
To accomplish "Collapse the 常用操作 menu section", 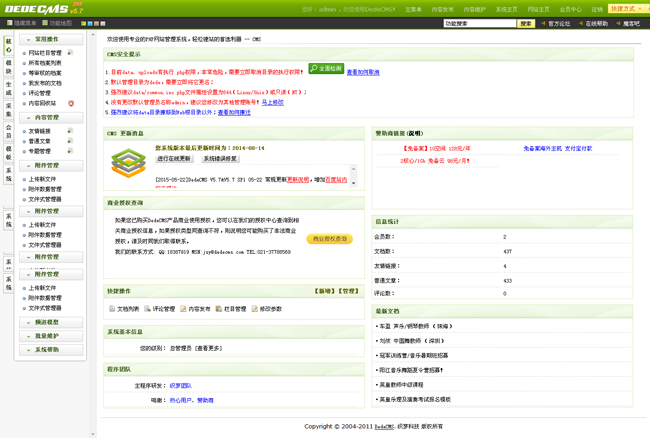I will (47, 39).
